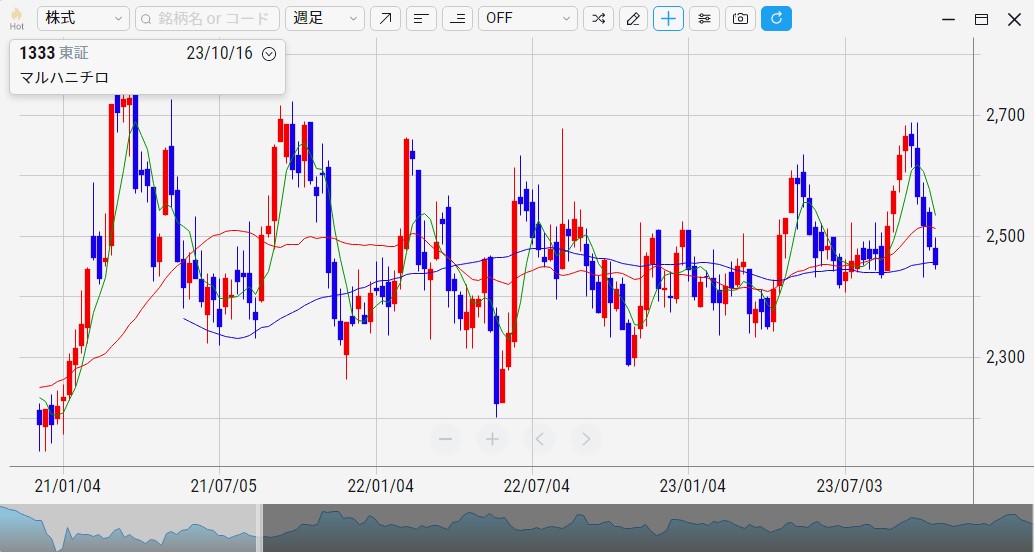Open the OFF setting dropdown
Screen dimensions: 1034x552
click(527, 19)
